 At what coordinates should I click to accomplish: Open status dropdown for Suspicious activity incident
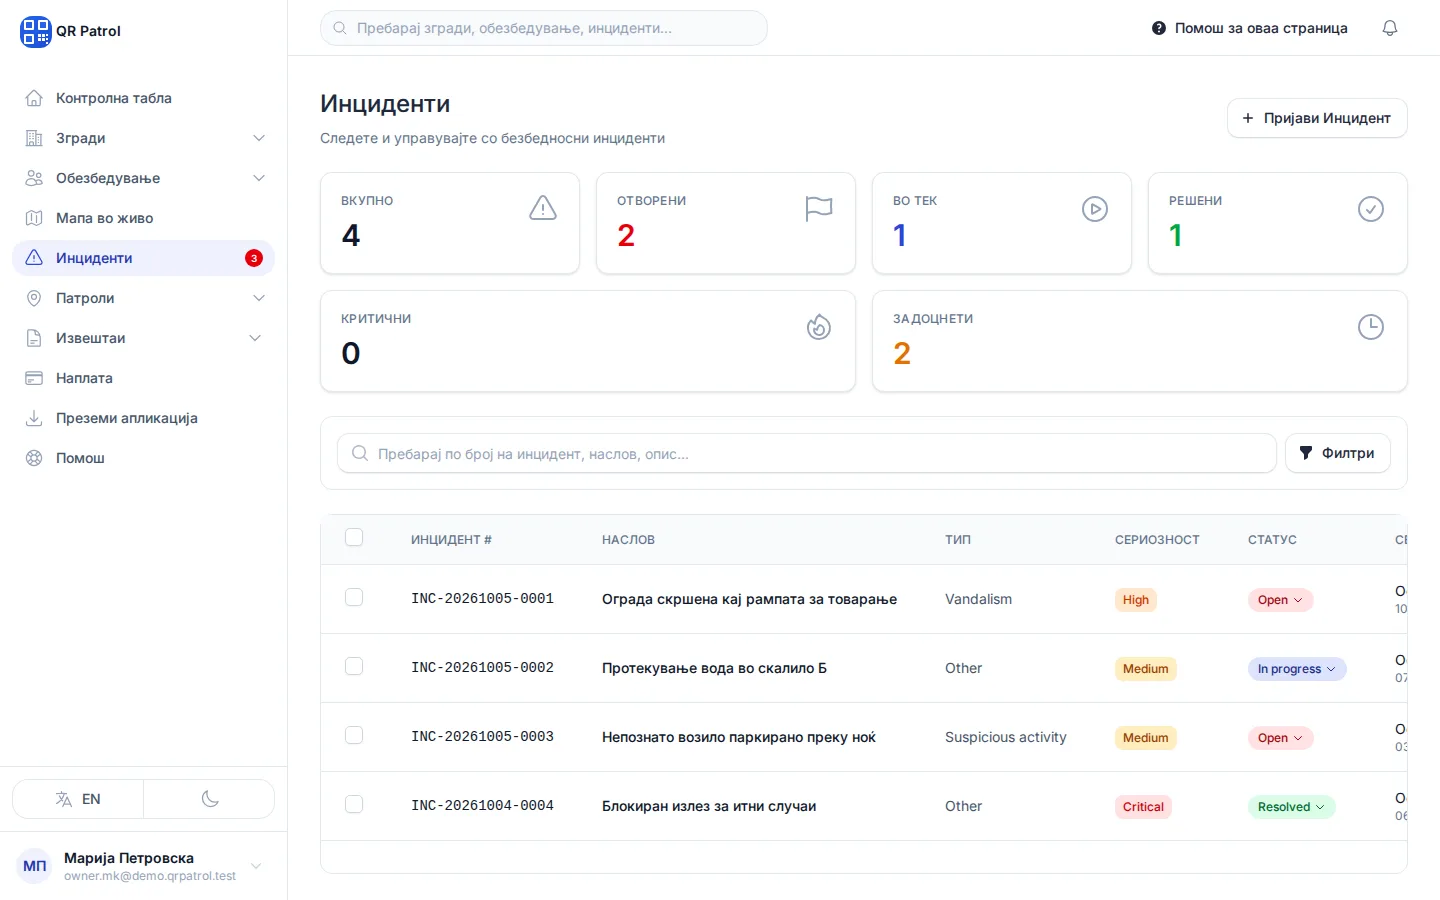[1280, 738]
